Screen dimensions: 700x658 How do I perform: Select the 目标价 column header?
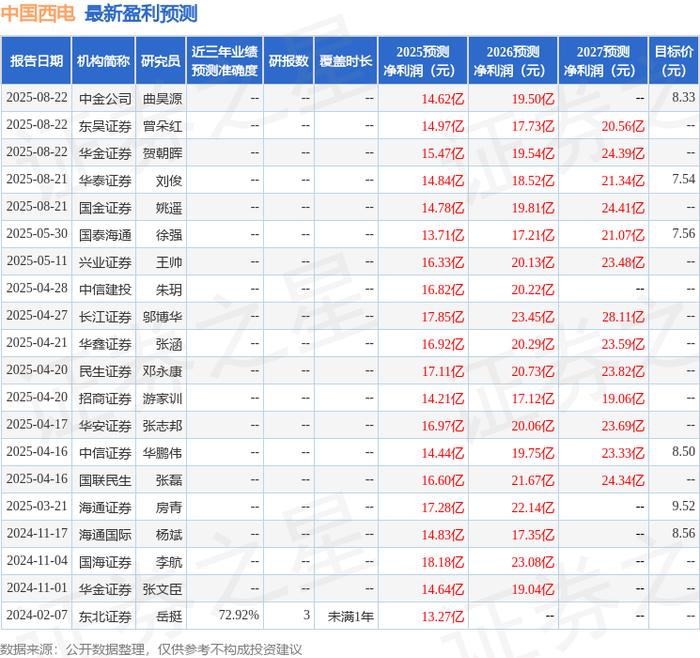674,61
